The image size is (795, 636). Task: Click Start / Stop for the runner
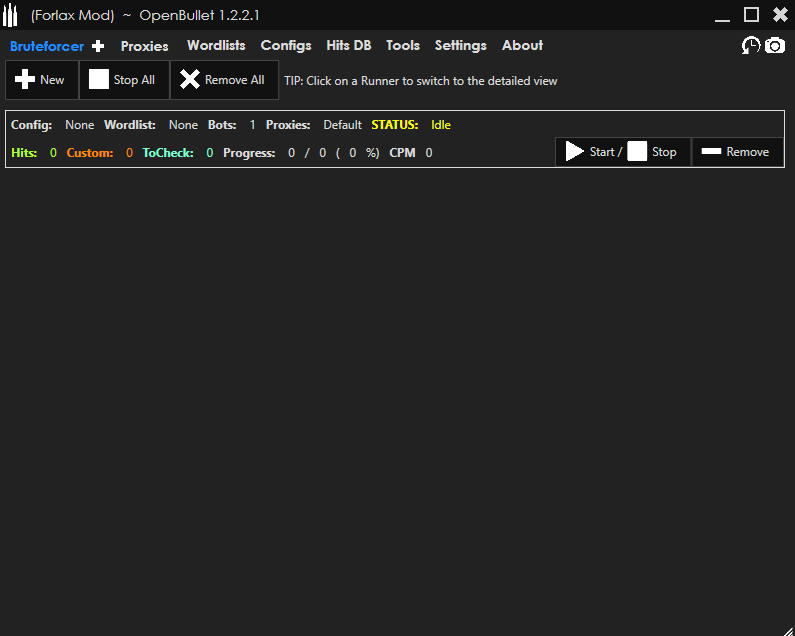[623, 152]
